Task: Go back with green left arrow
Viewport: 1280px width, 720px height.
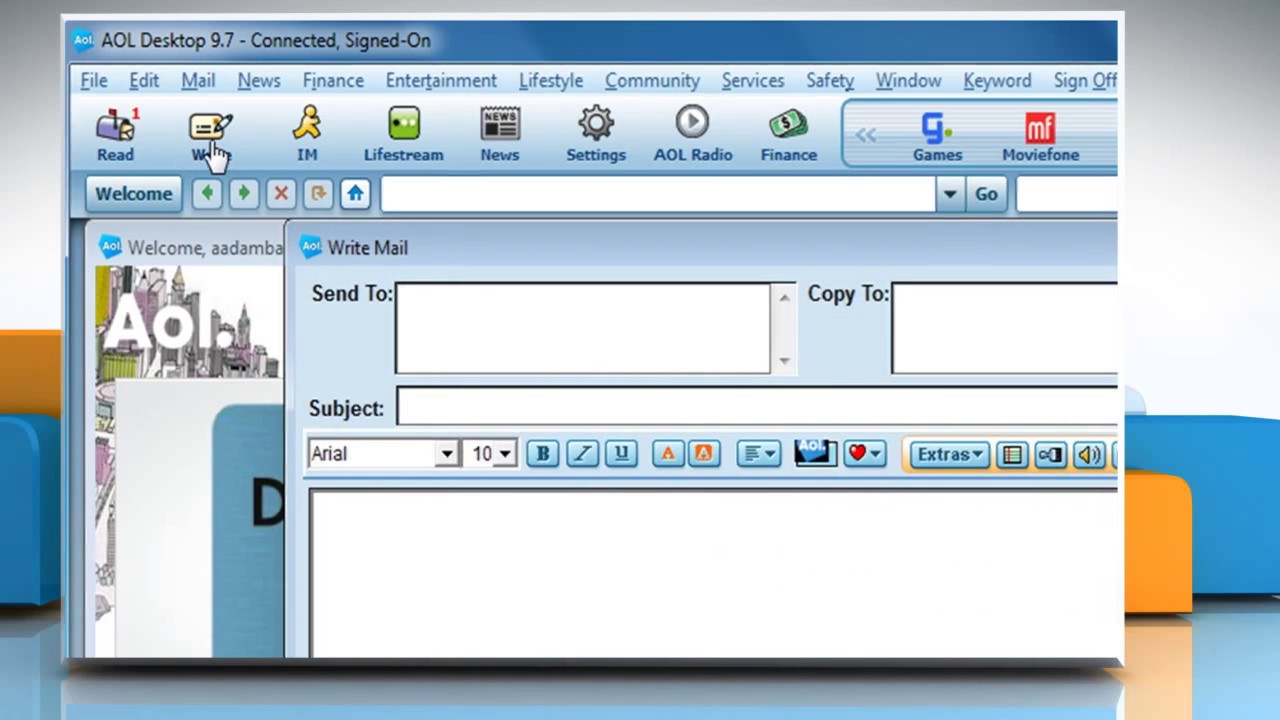Action: (x=207, y=194)
